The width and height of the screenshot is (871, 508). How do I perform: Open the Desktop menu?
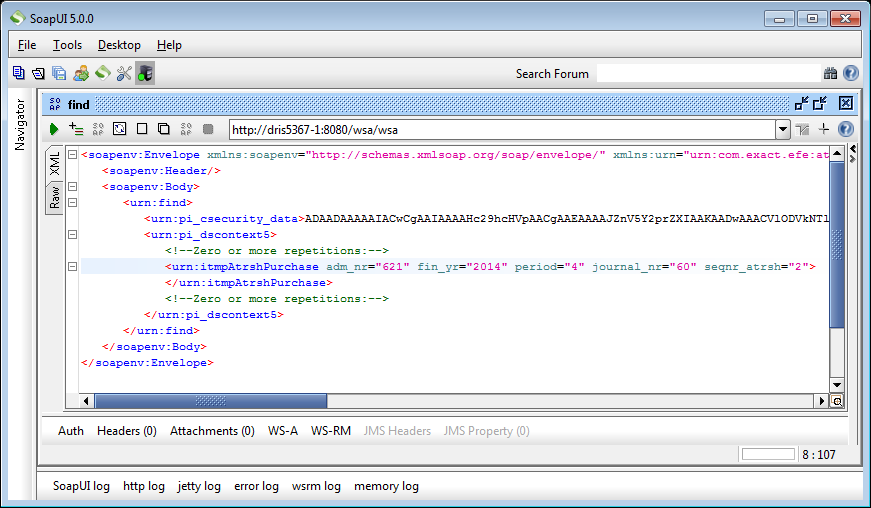click(x=119, y=45)
